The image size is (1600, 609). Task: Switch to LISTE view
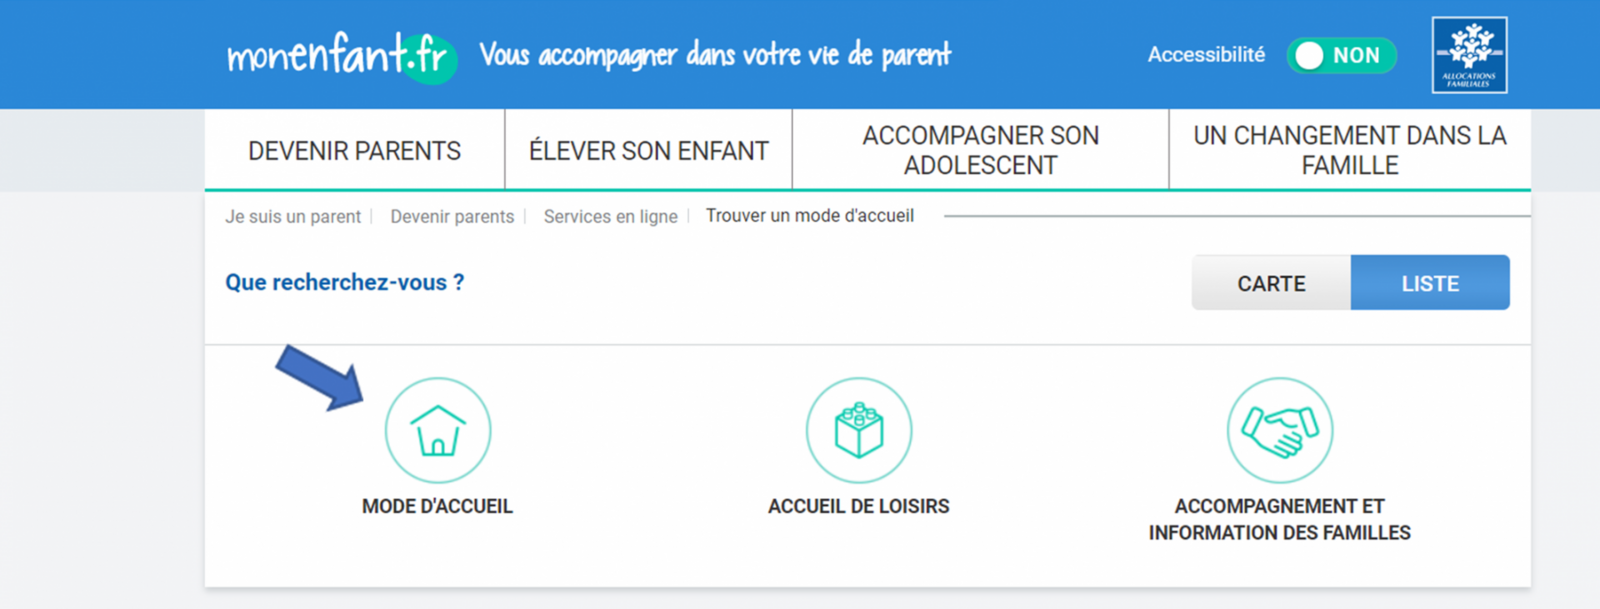click(x=1430, y=283)
